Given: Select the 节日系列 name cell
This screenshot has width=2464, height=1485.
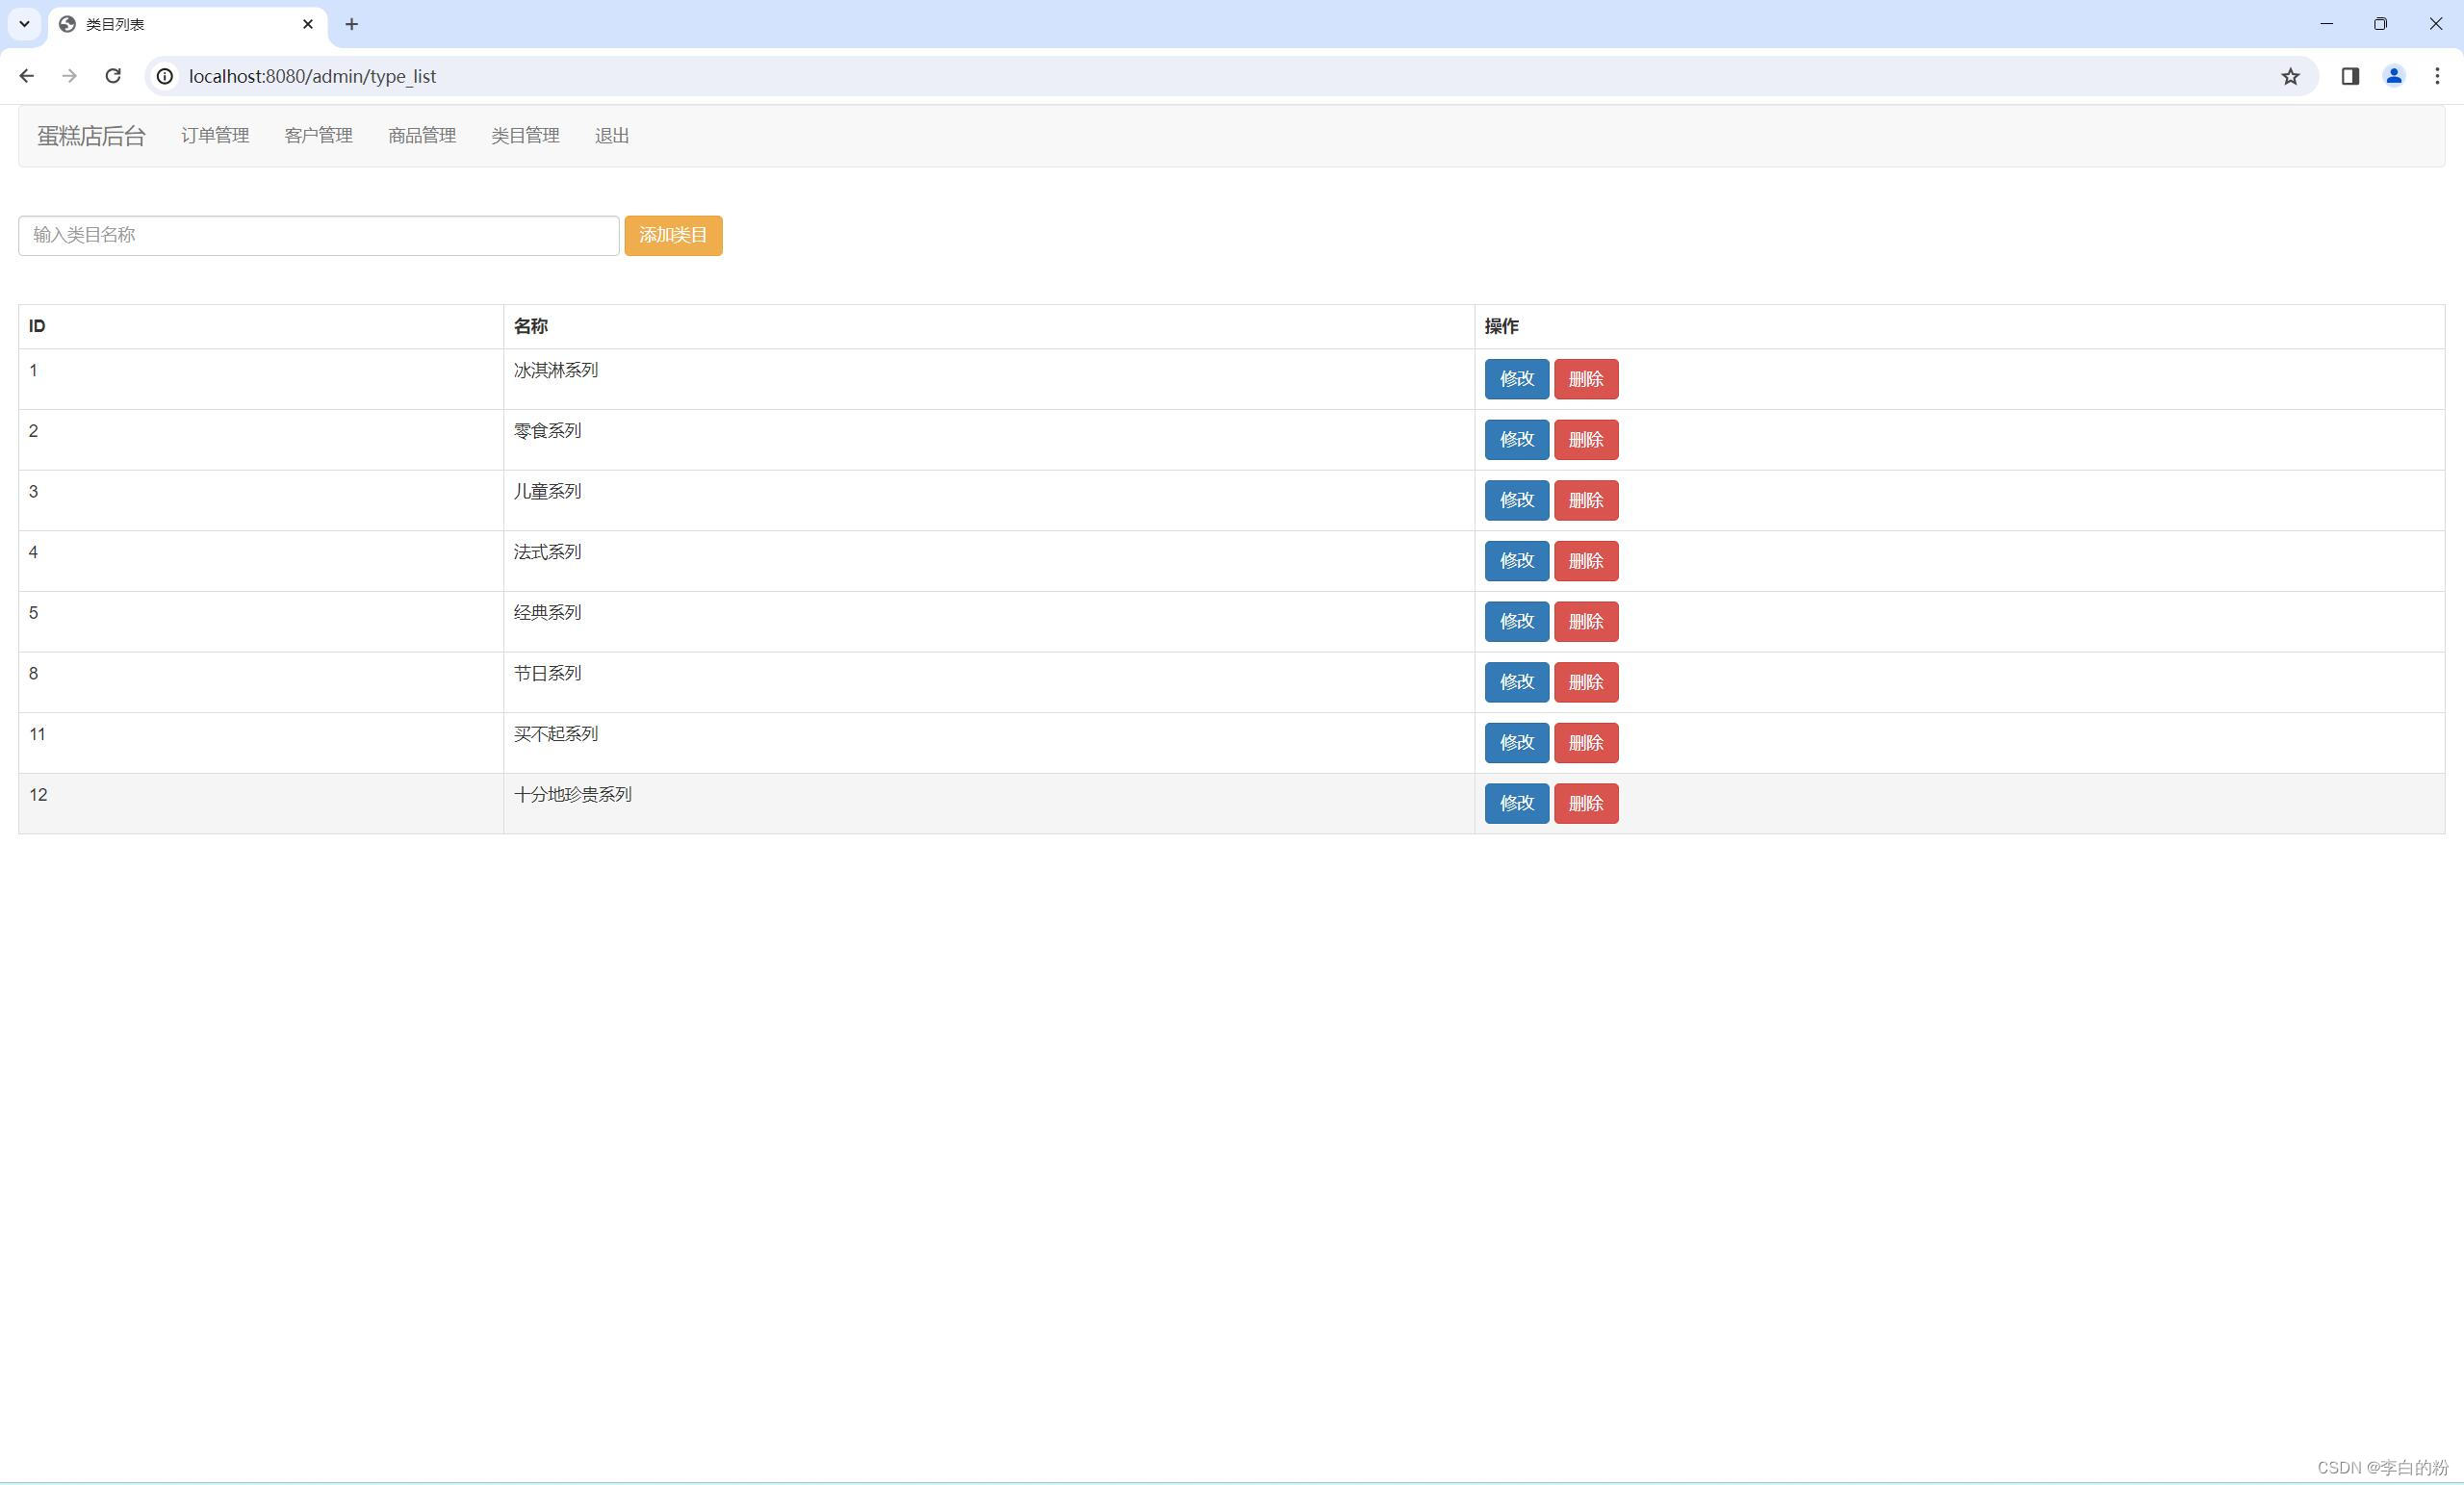Looking at the screenshot, I should click(989, 683).
